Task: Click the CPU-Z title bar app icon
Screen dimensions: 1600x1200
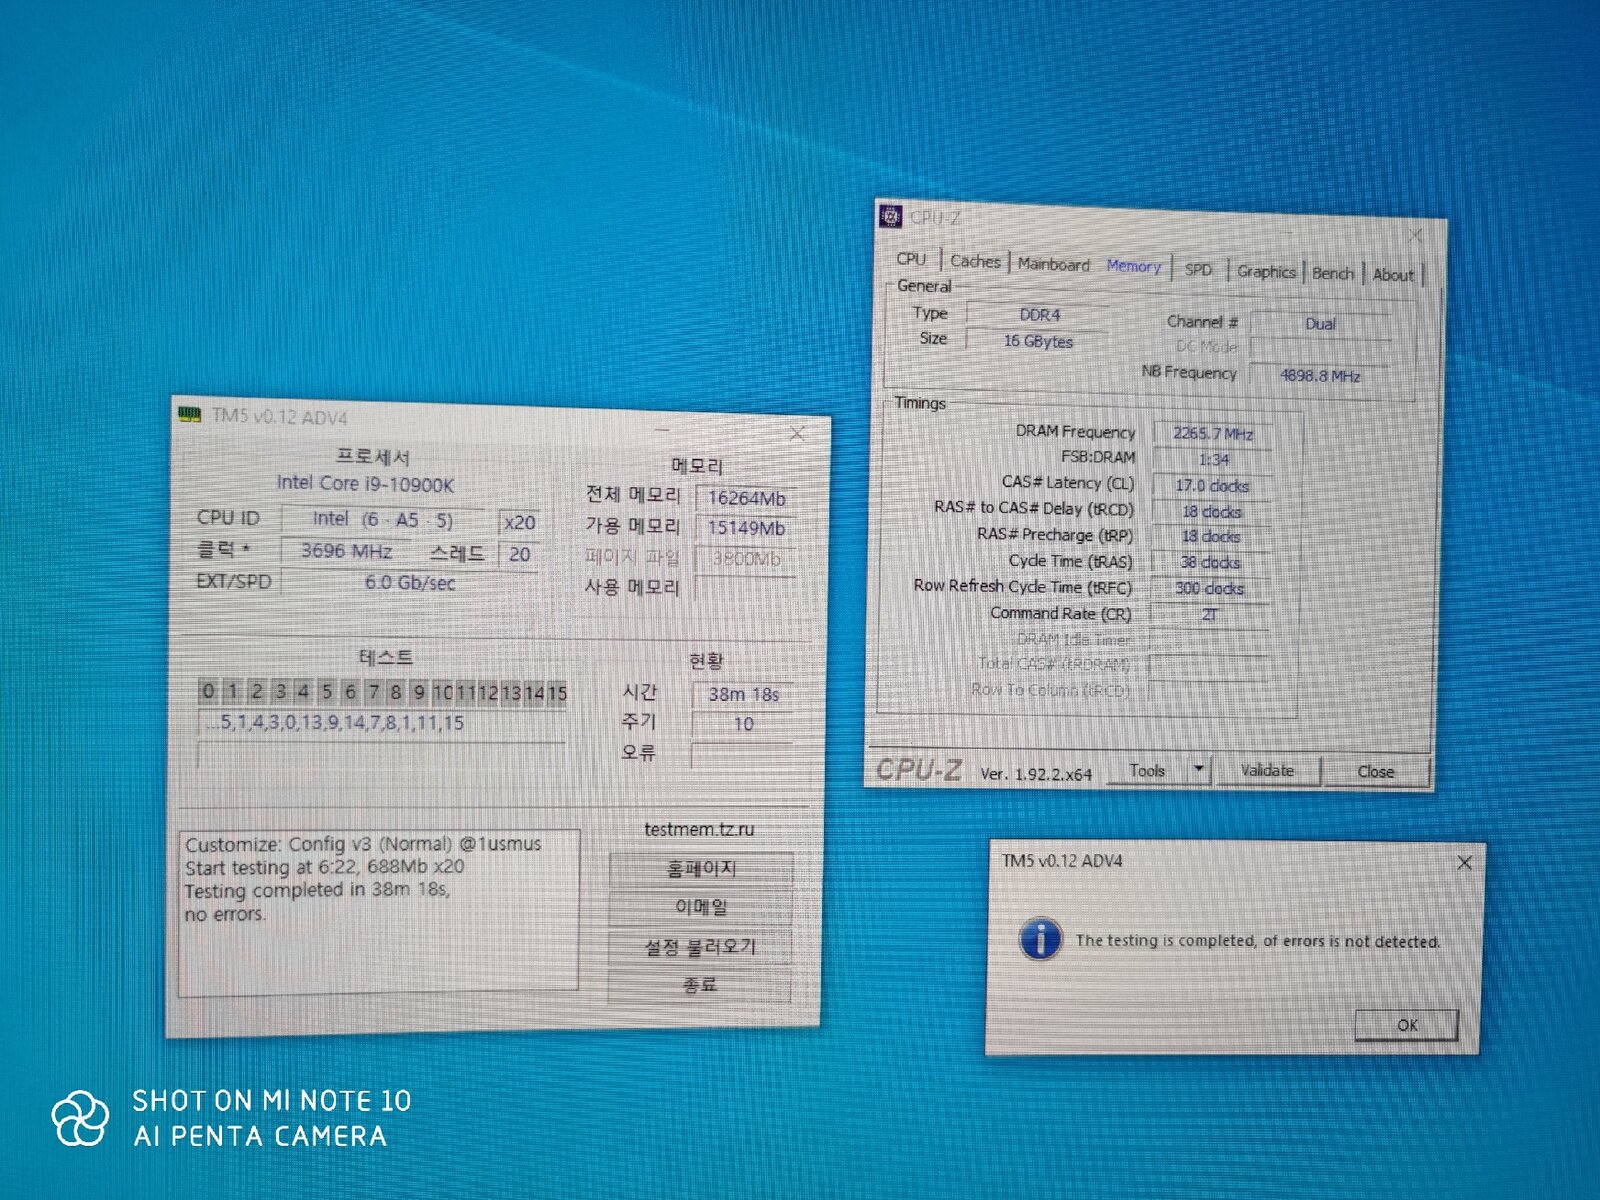Action: coord(890,215)
